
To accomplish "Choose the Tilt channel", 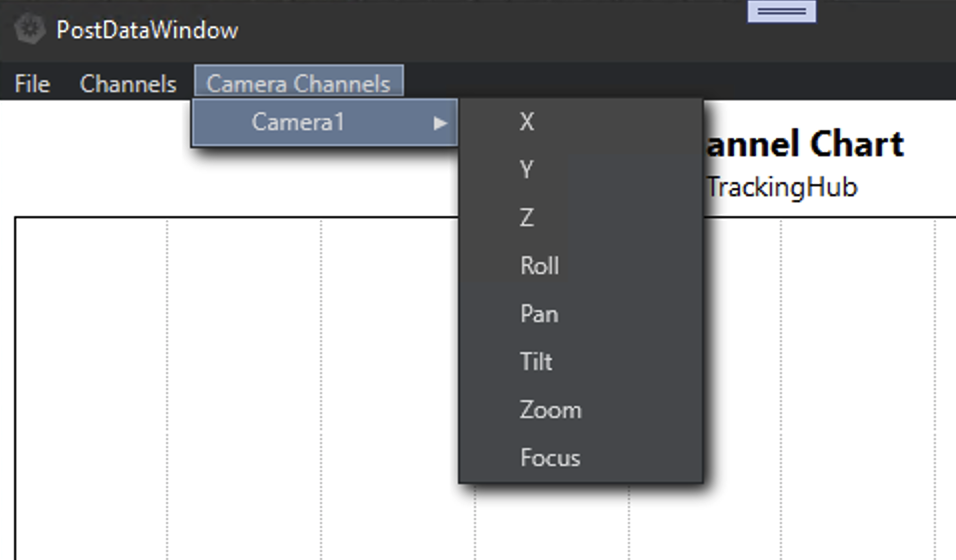I will click(x=536, y=362).
